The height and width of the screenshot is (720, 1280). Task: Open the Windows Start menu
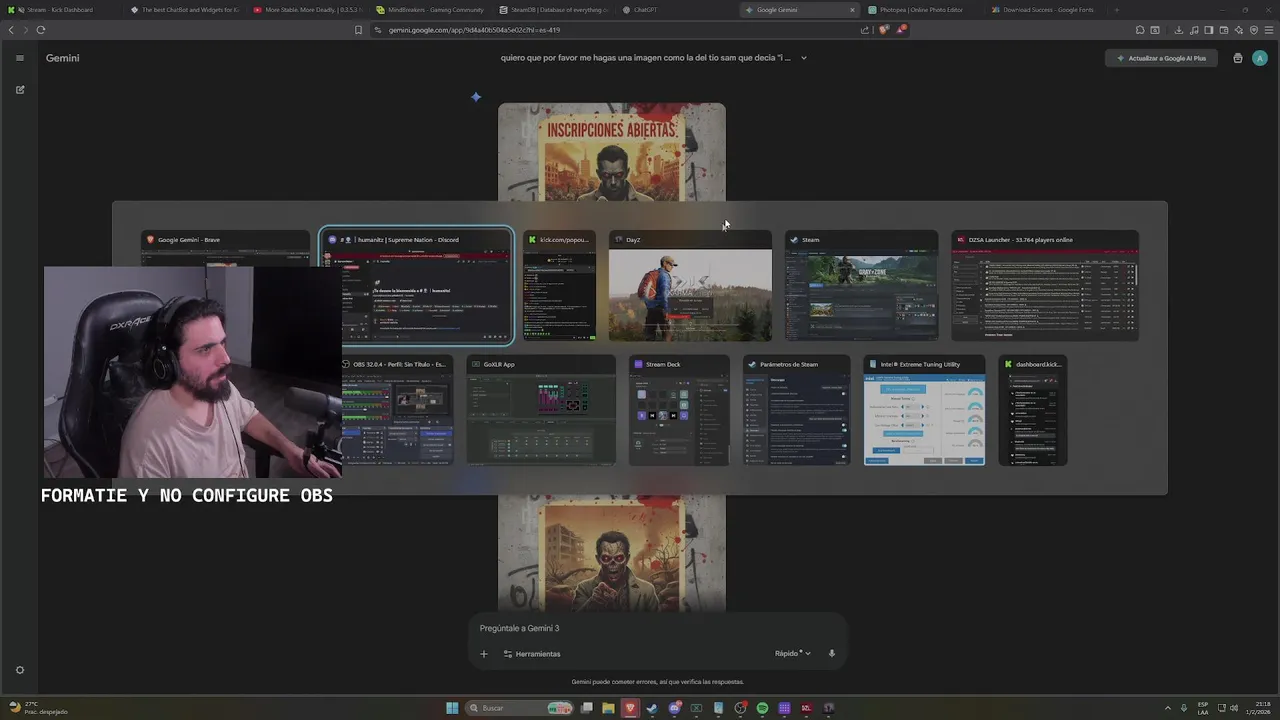click(452, 708)
